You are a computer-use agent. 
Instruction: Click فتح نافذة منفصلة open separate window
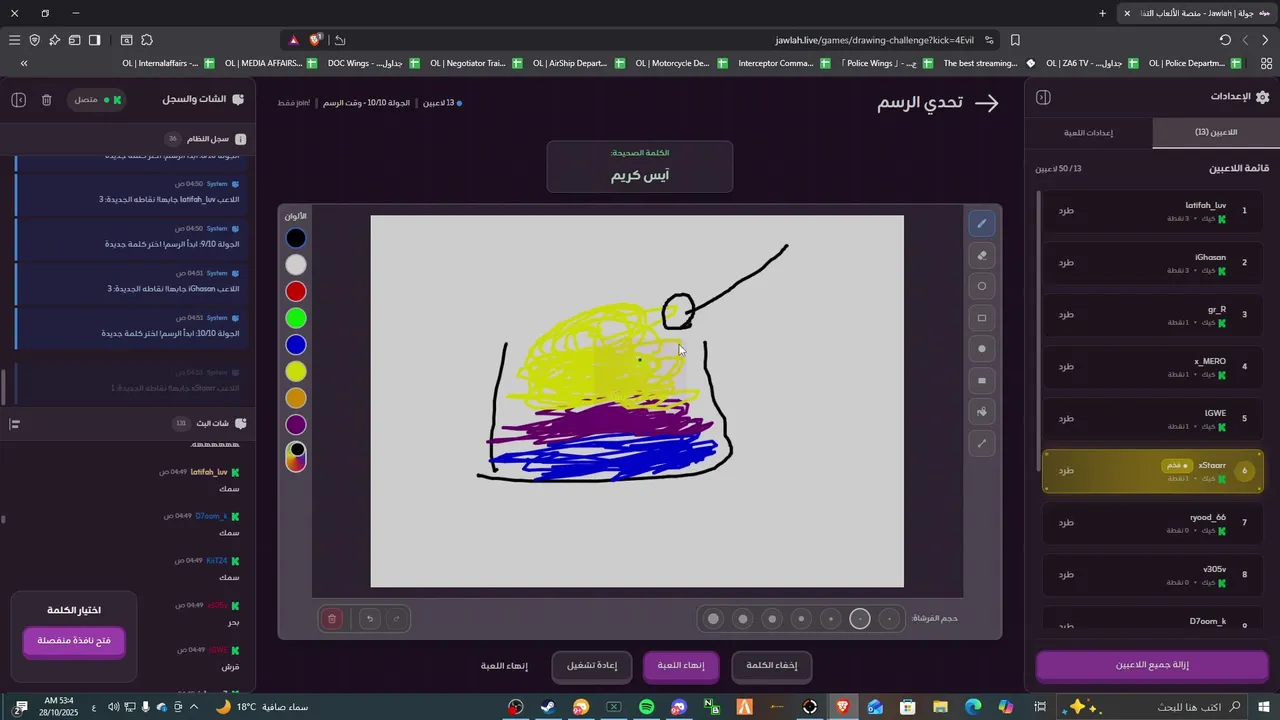[74, 641]
